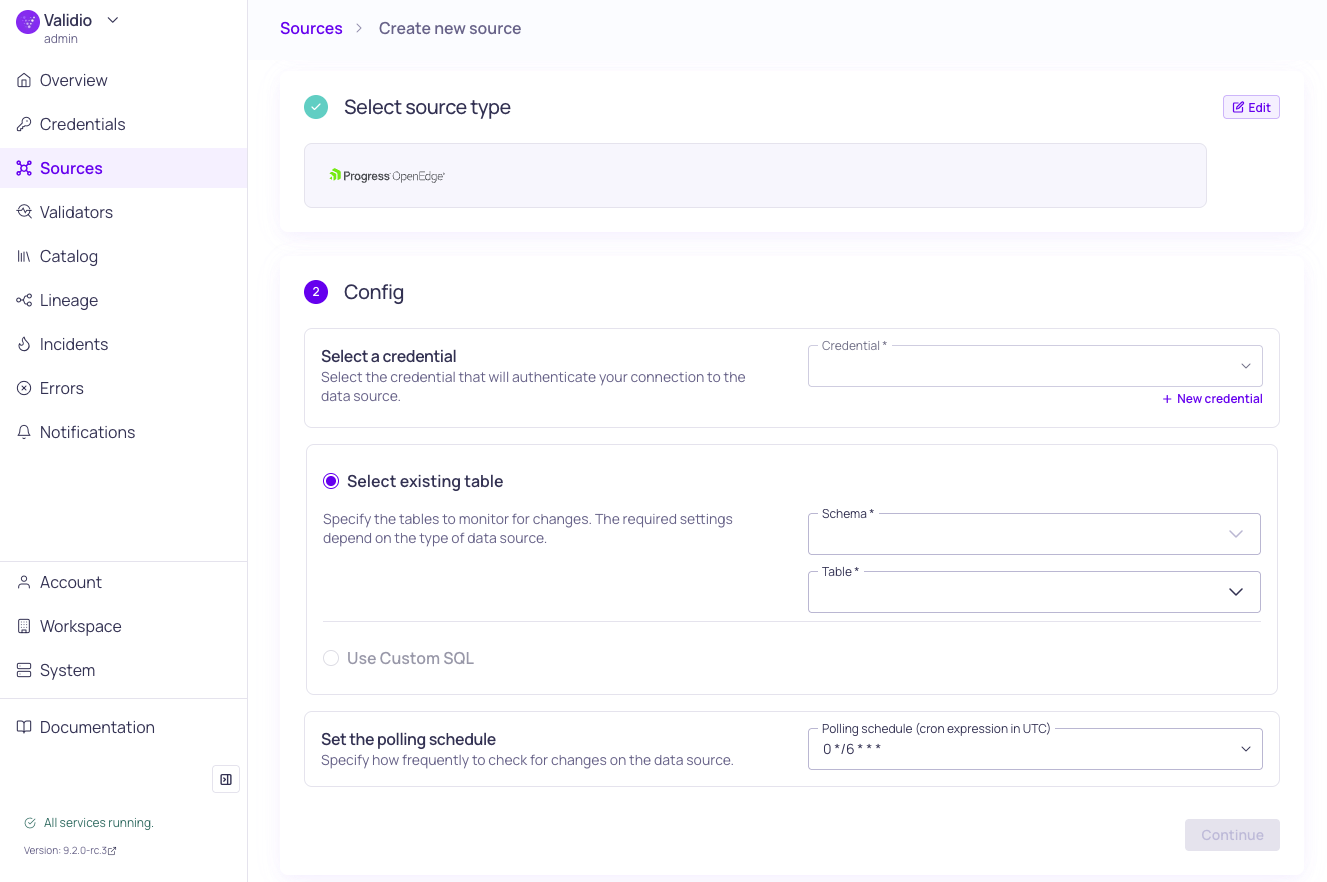Click 'All services running.' status text

pos(98,823)
